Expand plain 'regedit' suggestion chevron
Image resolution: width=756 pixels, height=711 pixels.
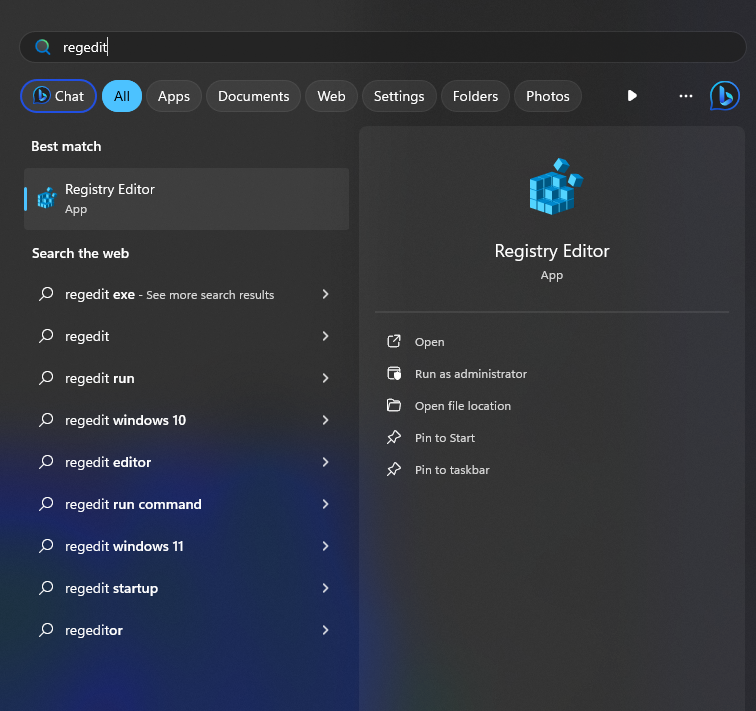(325, 336)
